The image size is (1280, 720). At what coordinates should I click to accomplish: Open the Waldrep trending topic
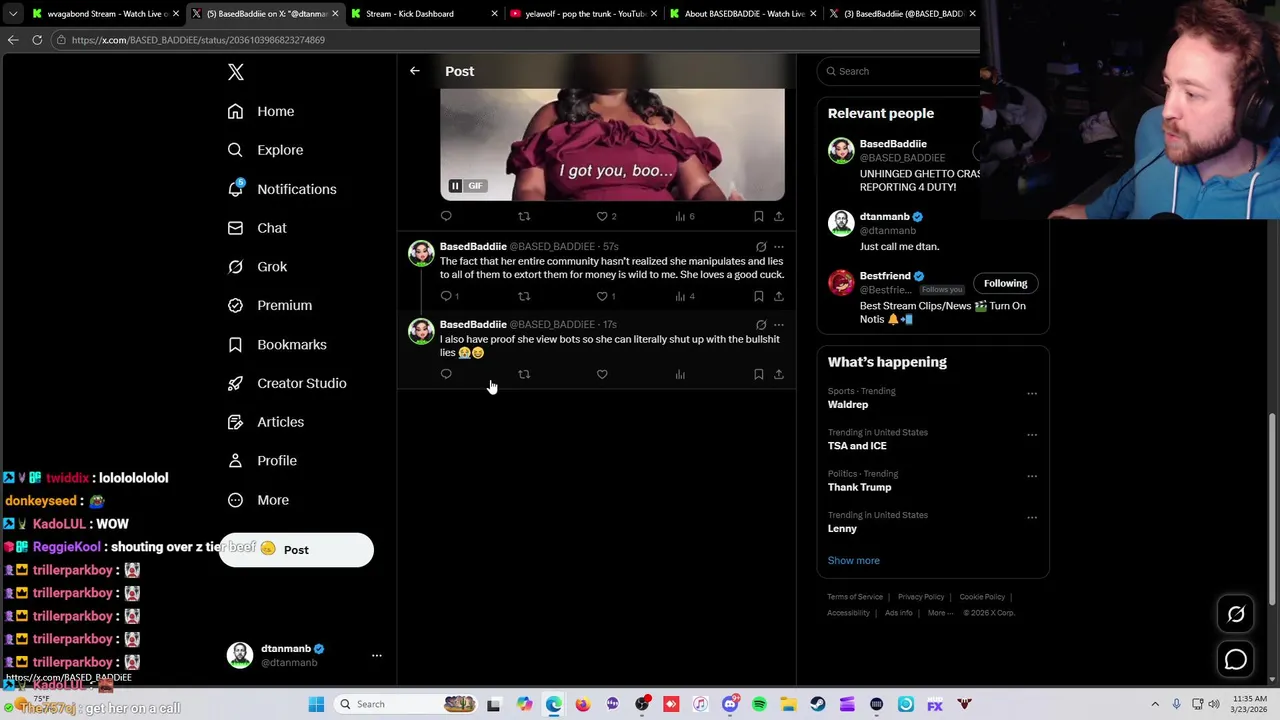848,405
